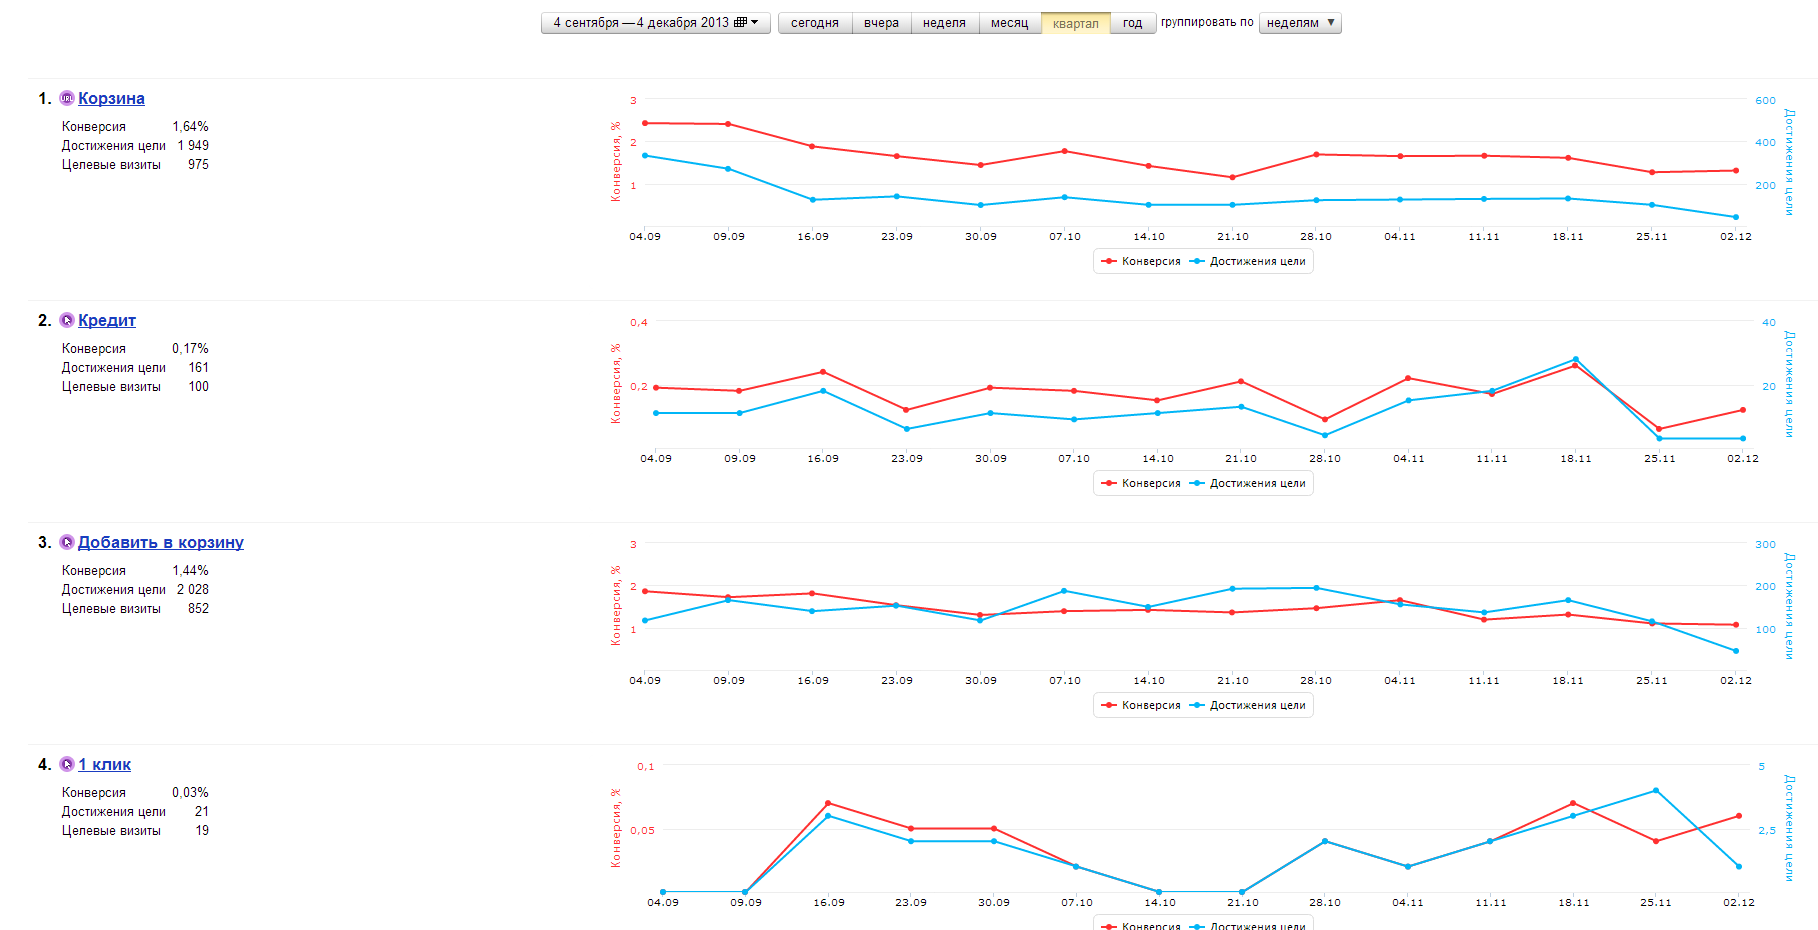1818x930 pixels.
Task: Open the date range picker 4 сентября — 4 декабря
Action: (655, 23)
